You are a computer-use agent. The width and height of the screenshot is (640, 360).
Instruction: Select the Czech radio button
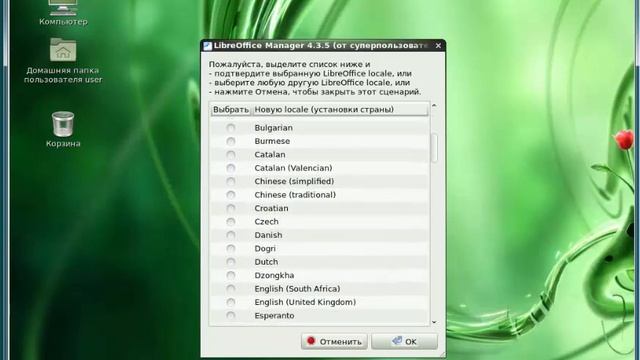point(231,222)
